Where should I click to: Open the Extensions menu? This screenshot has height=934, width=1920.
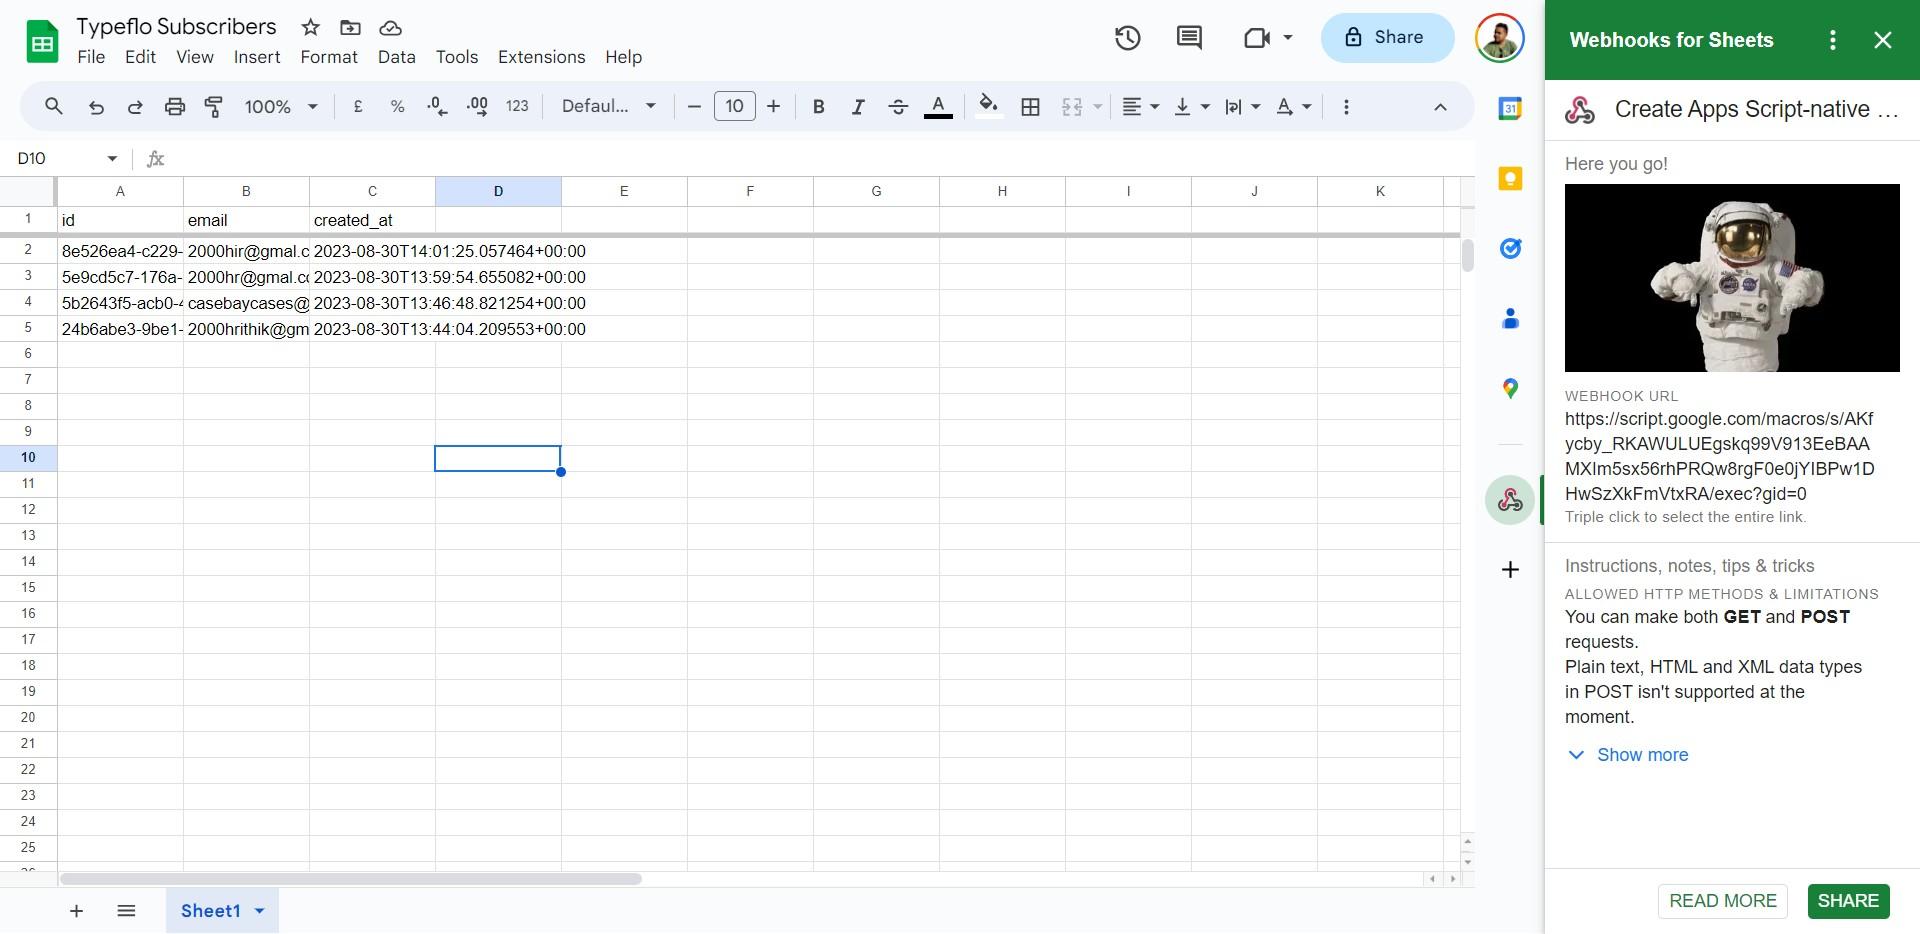(541, 57)
